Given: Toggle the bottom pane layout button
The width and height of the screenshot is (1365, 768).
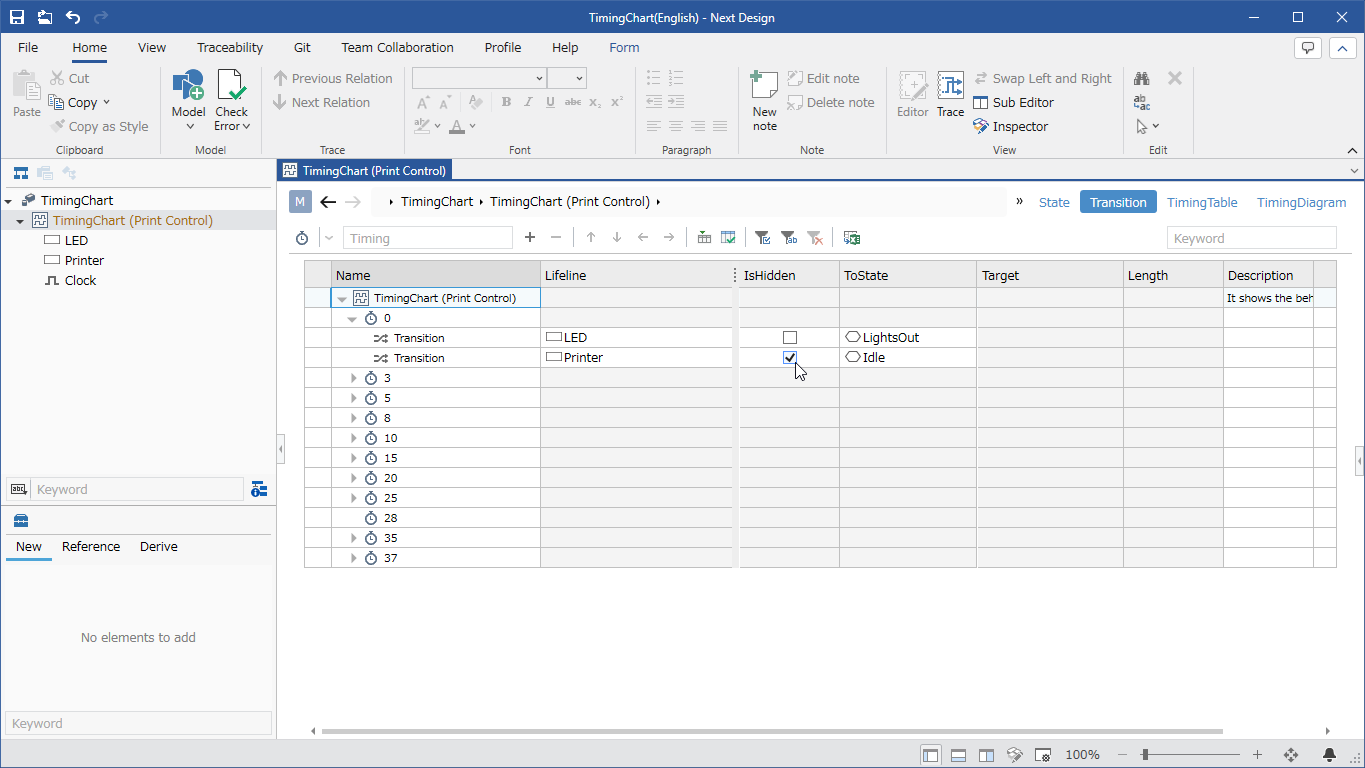Looking at the screenshot, I should 959,755.
